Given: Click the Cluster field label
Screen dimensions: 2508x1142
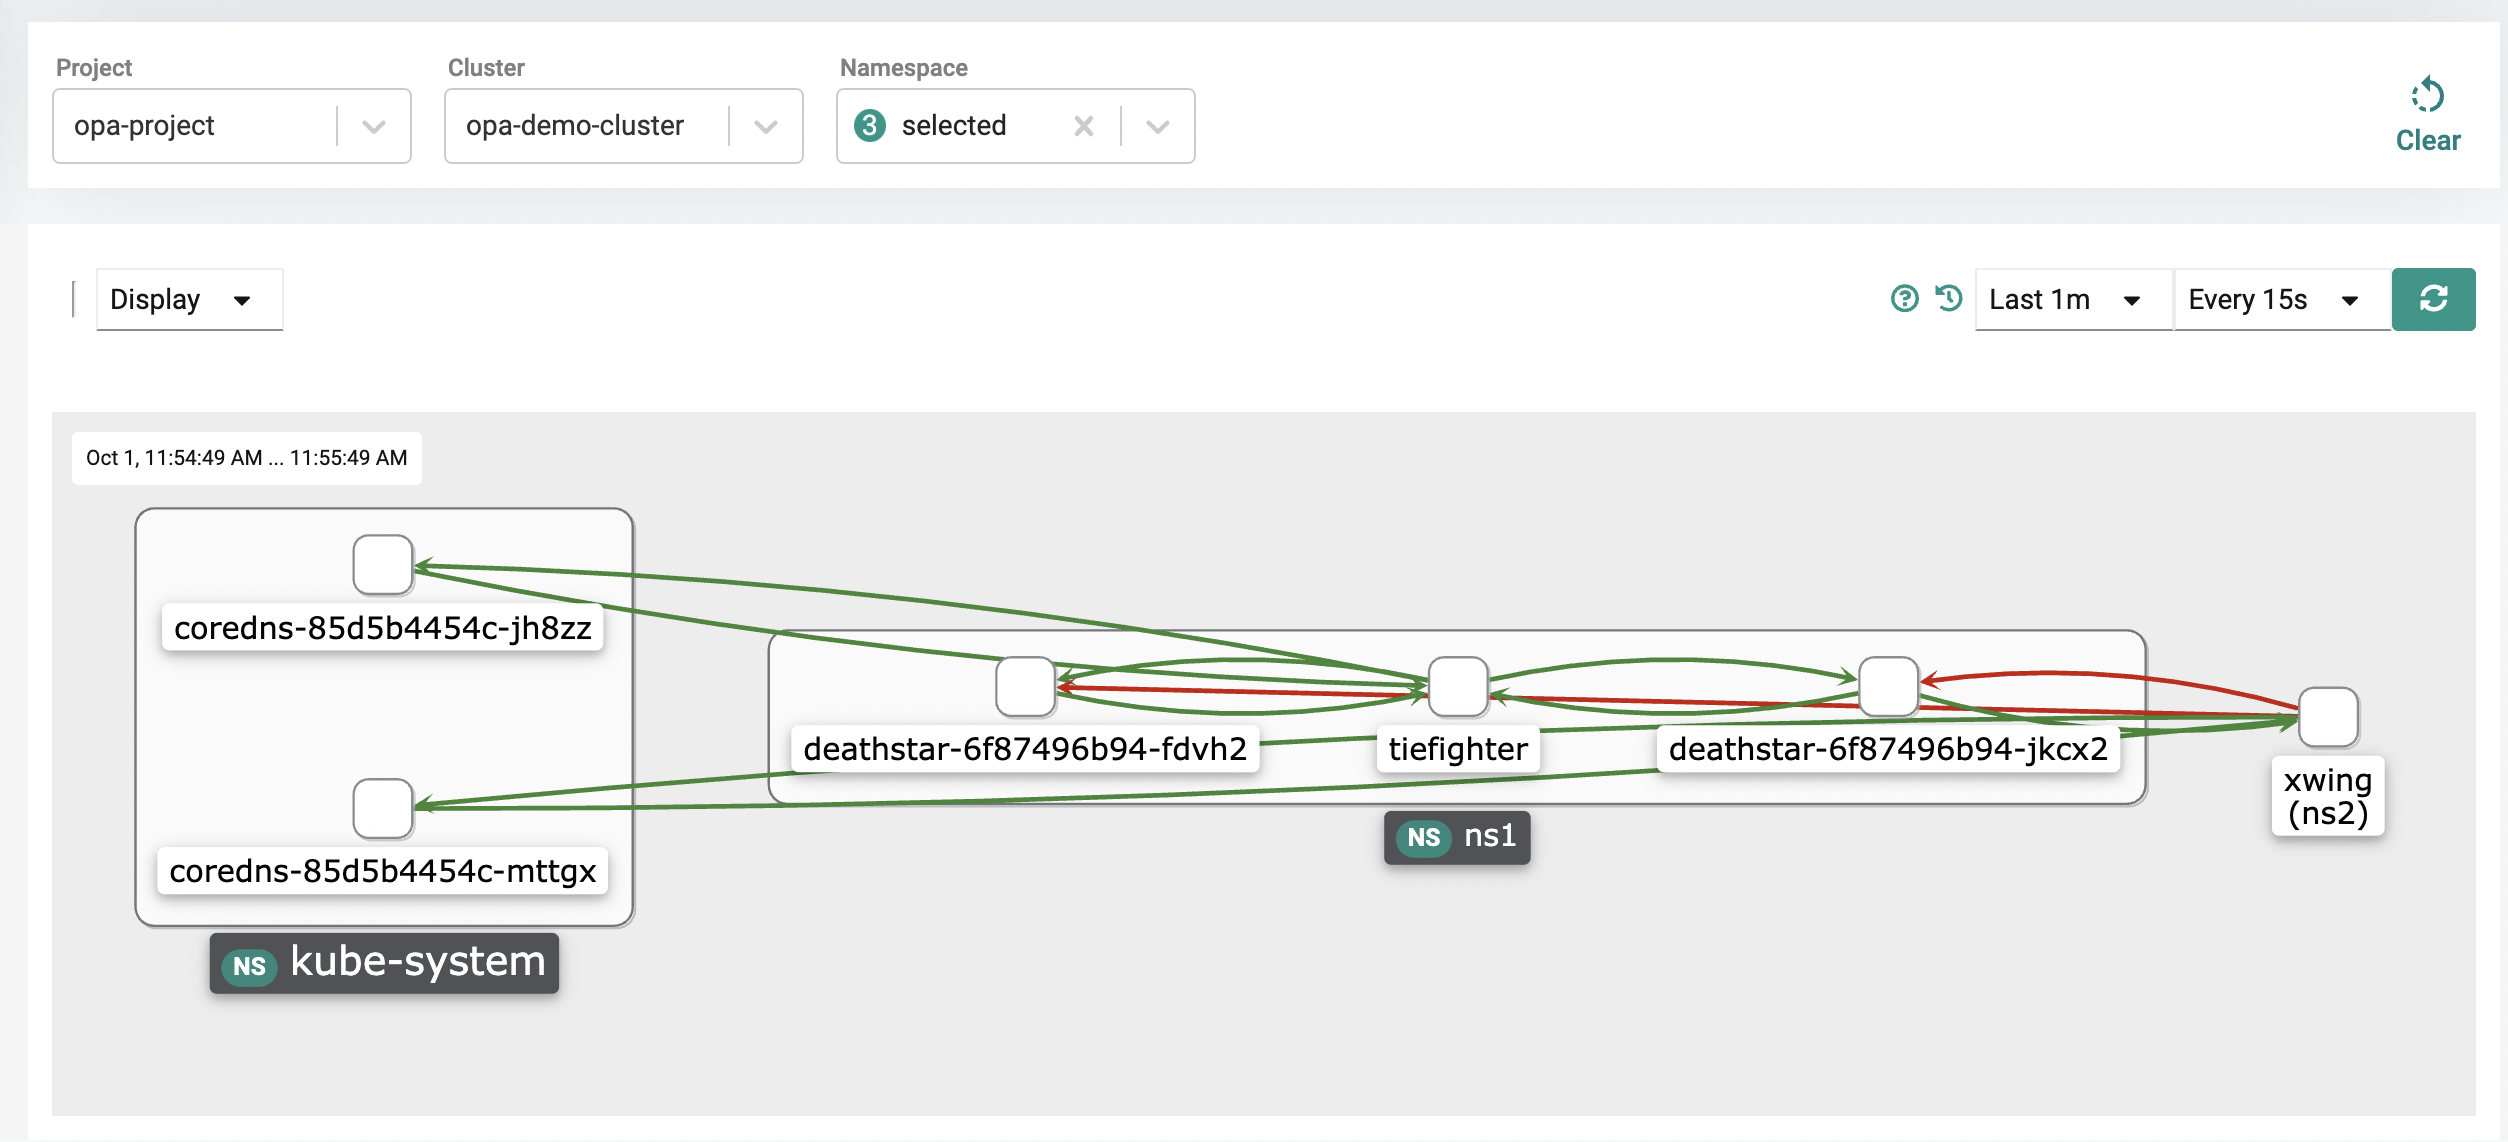Looking at the screenshot, I should click(x=486, y=68).
